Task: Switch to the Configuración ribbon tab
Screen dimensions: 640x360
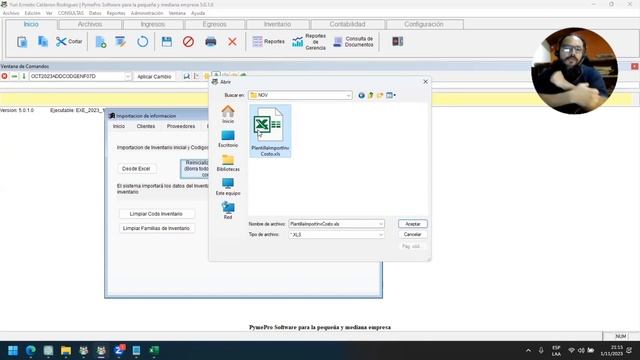Action: (x=424, y=24)
